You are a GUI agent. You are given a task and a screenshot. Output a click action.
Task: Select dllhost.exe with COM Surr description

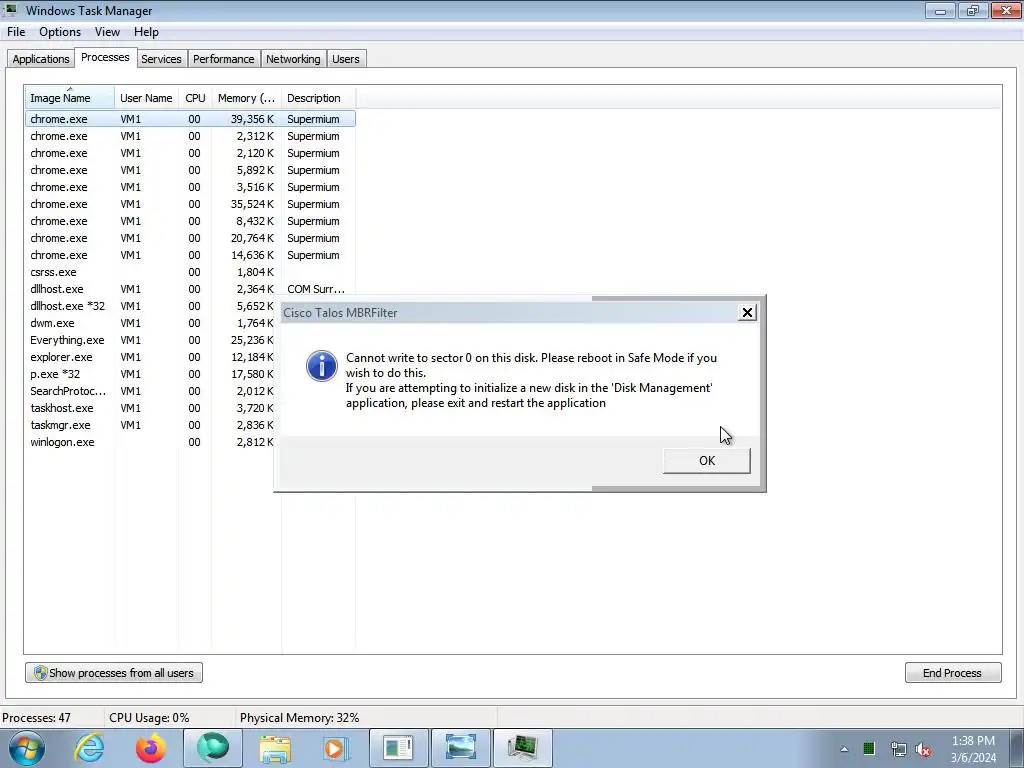pos(190,289)
